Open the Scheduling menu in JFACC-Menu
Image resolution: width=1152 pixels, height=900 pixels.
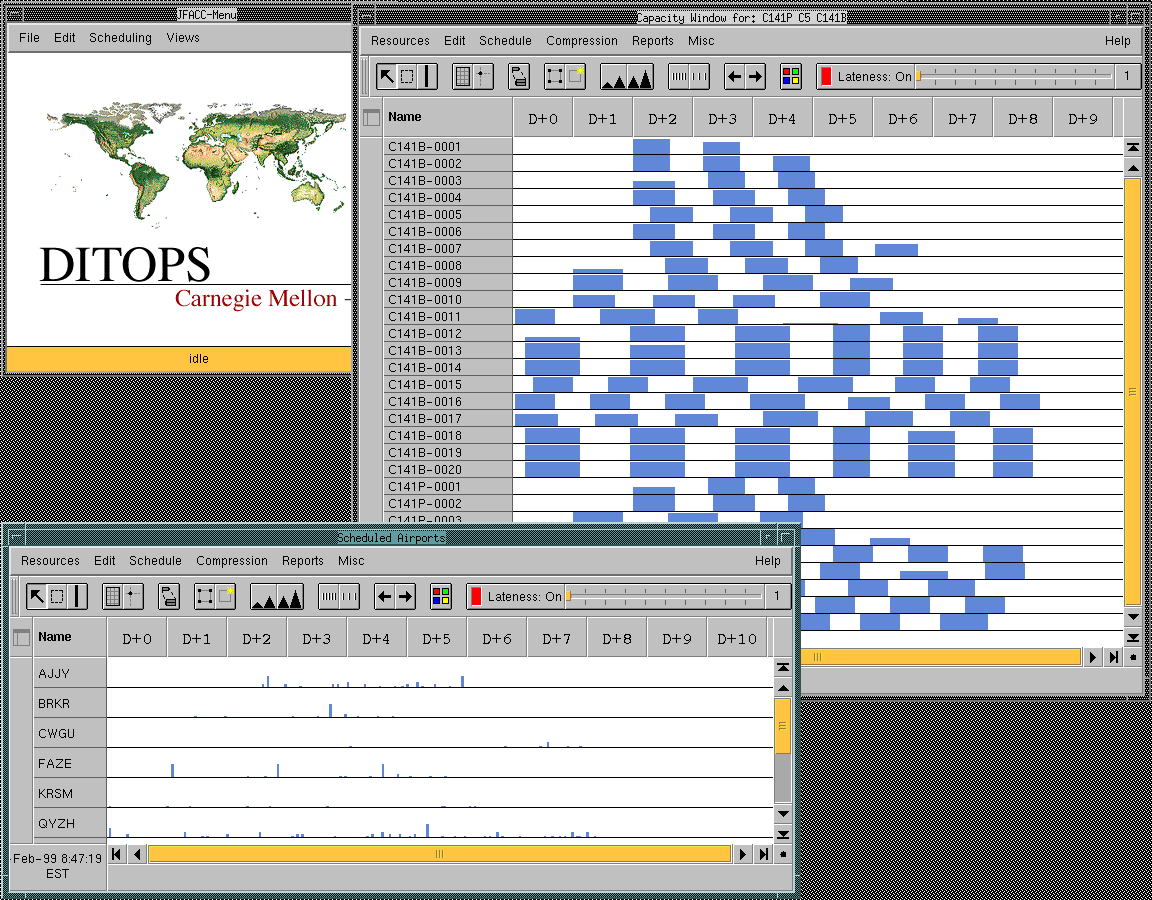(x=120, y=38)
